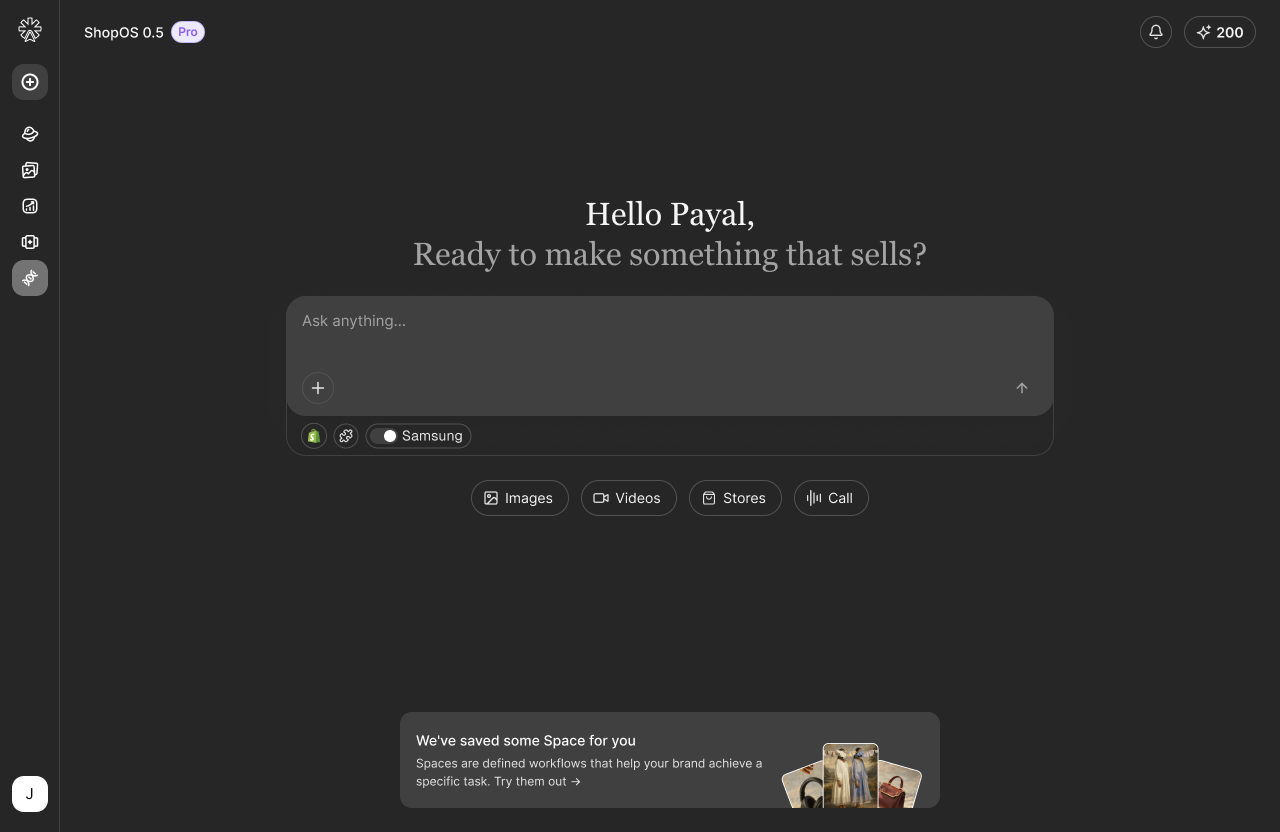1280x832 pixels.
Task: Open the planet Spaces icon in sidebar
Action: click(30, 134)
